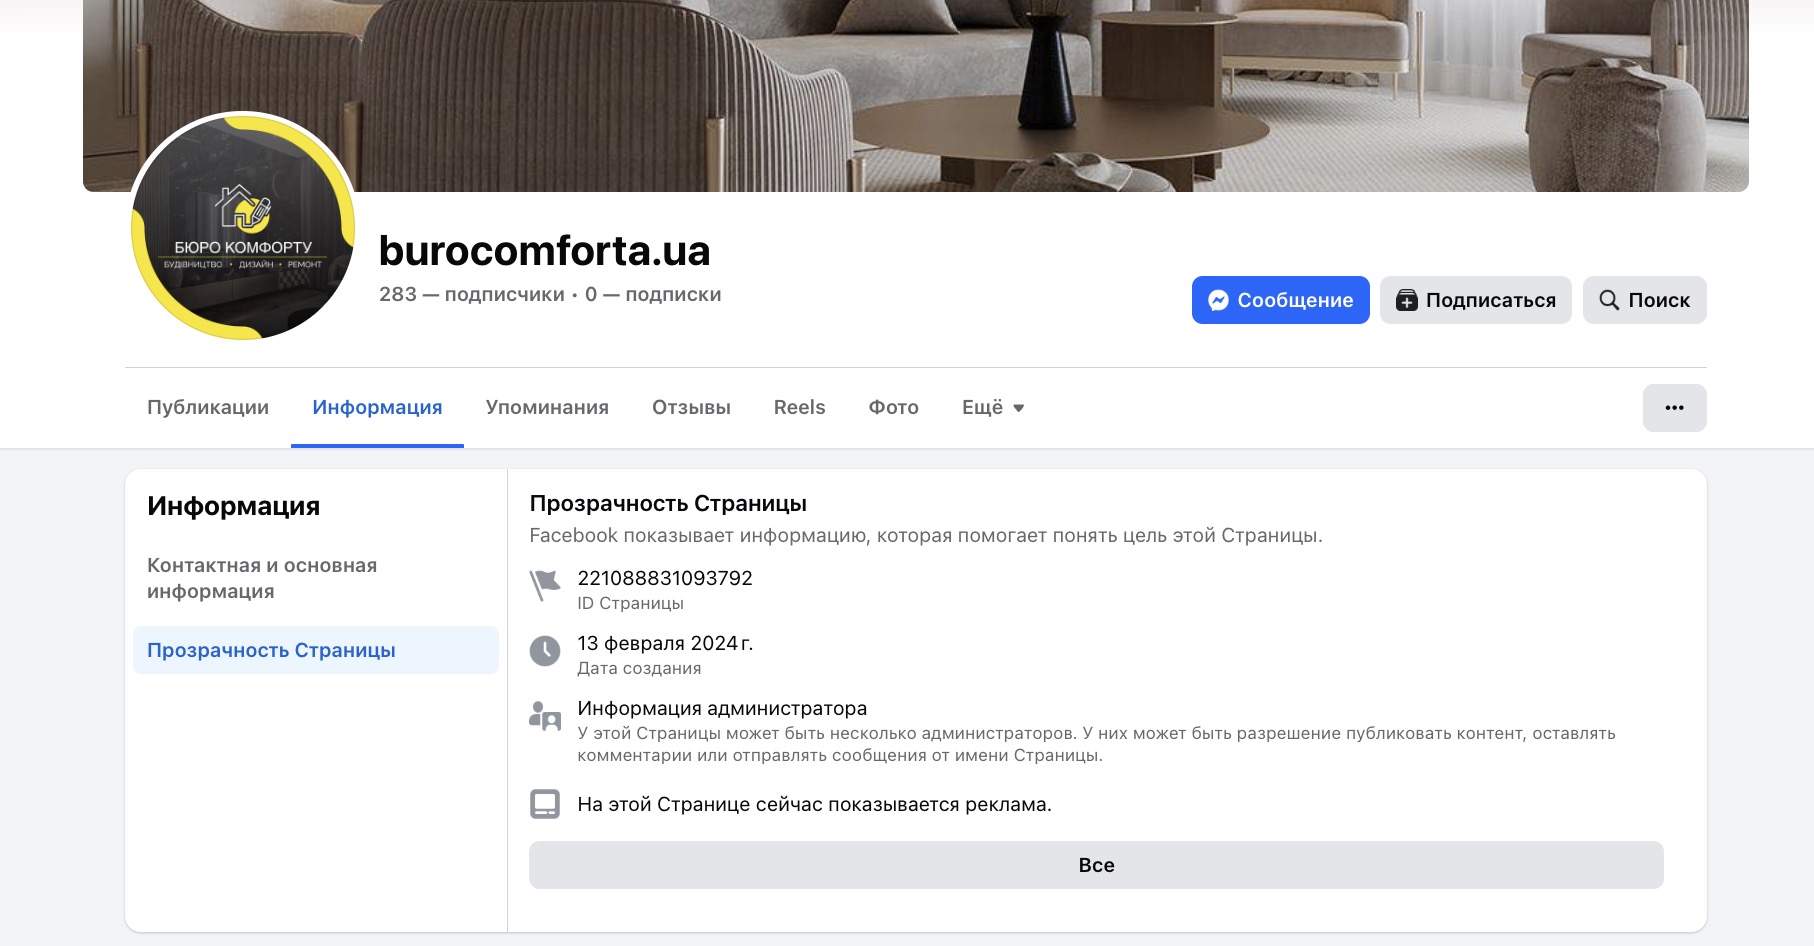
Task: Open the three-dots page options menu
Action: click(x=1674, y=408)
